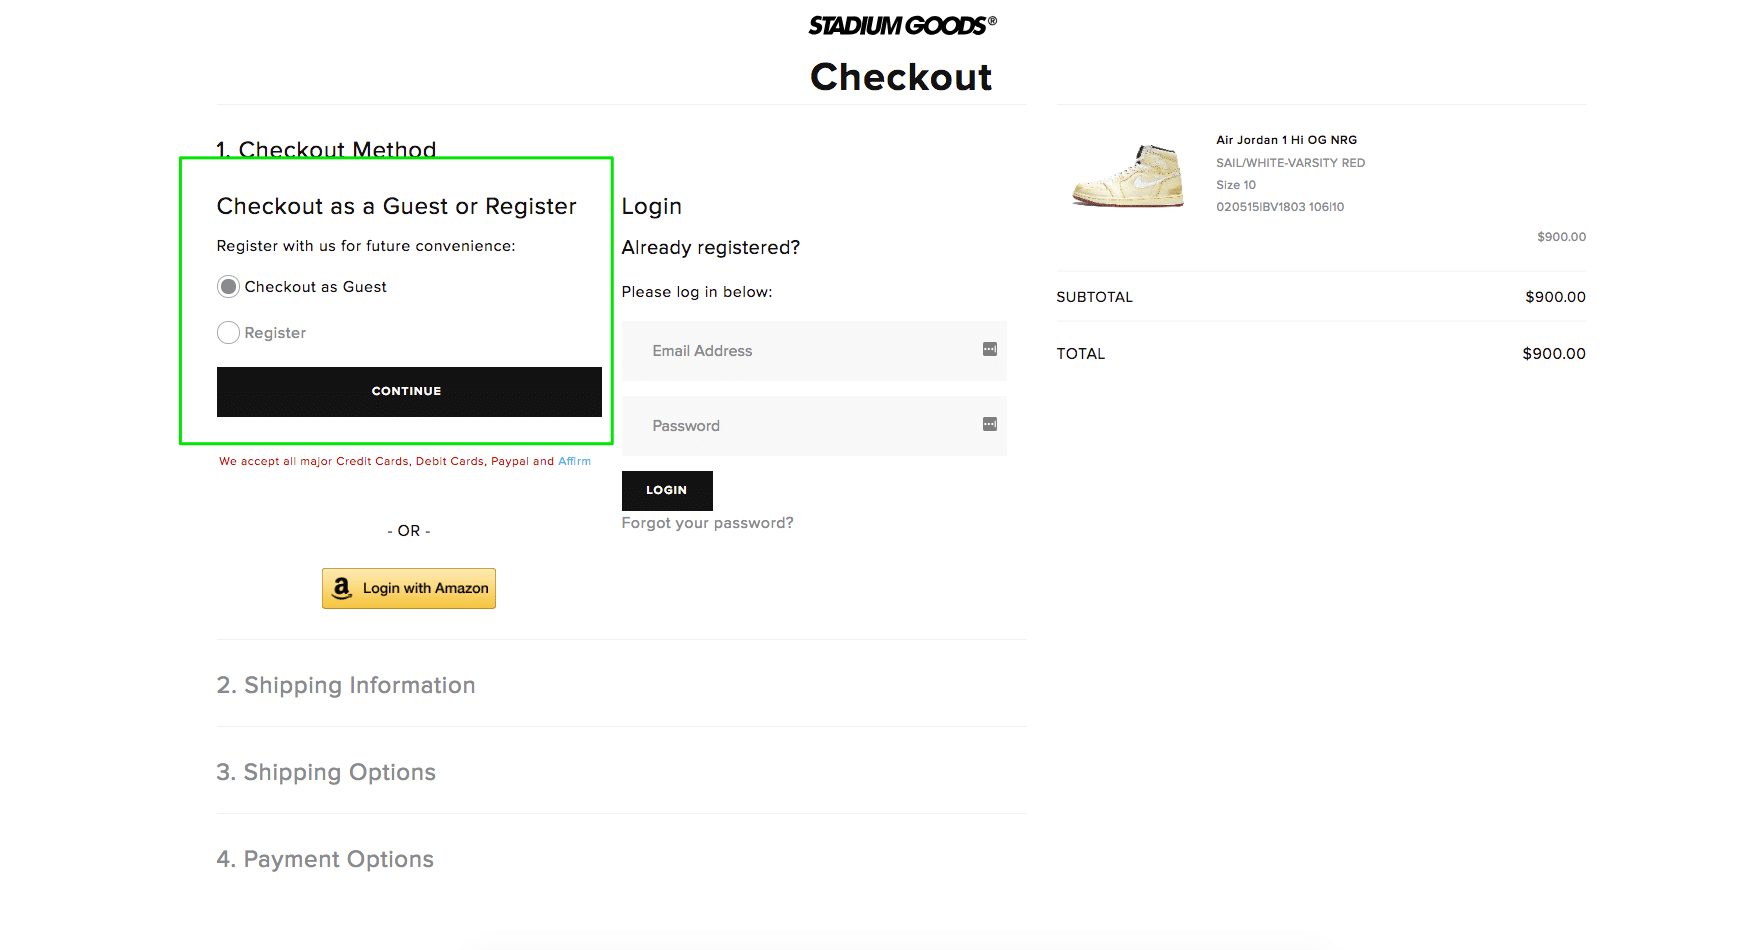Click the Login button

click(x=667, y=490)
